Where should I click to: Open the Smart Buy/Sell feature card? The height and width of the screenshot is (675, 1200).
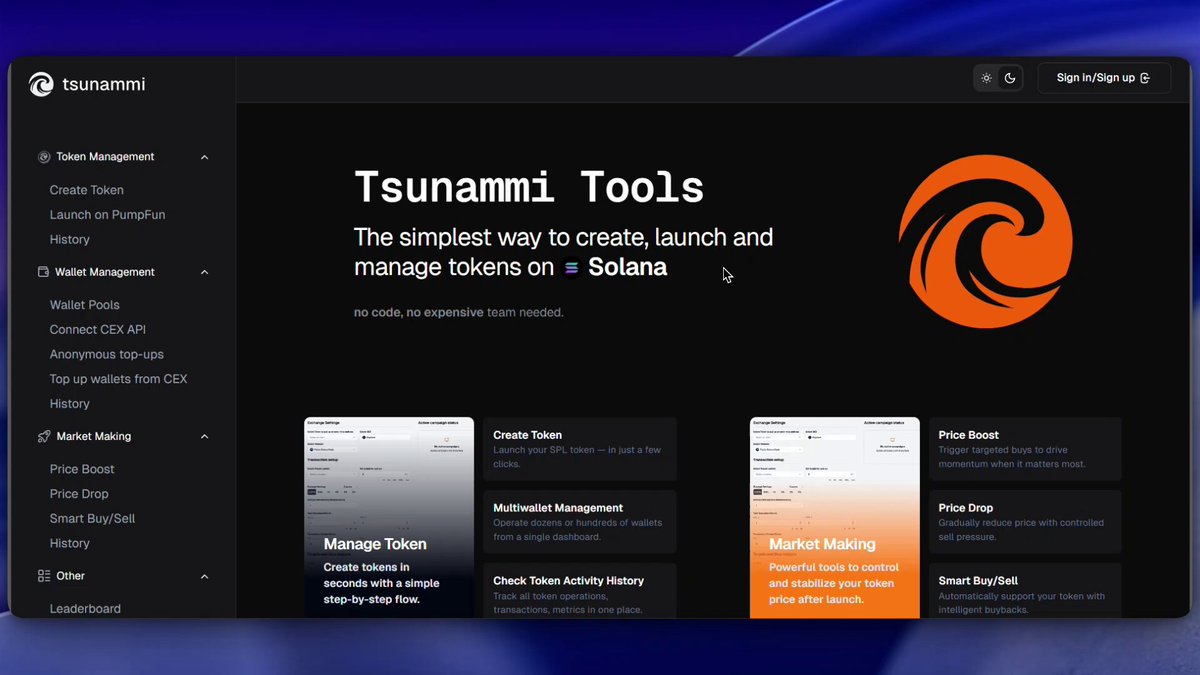tap(1025, 591)
